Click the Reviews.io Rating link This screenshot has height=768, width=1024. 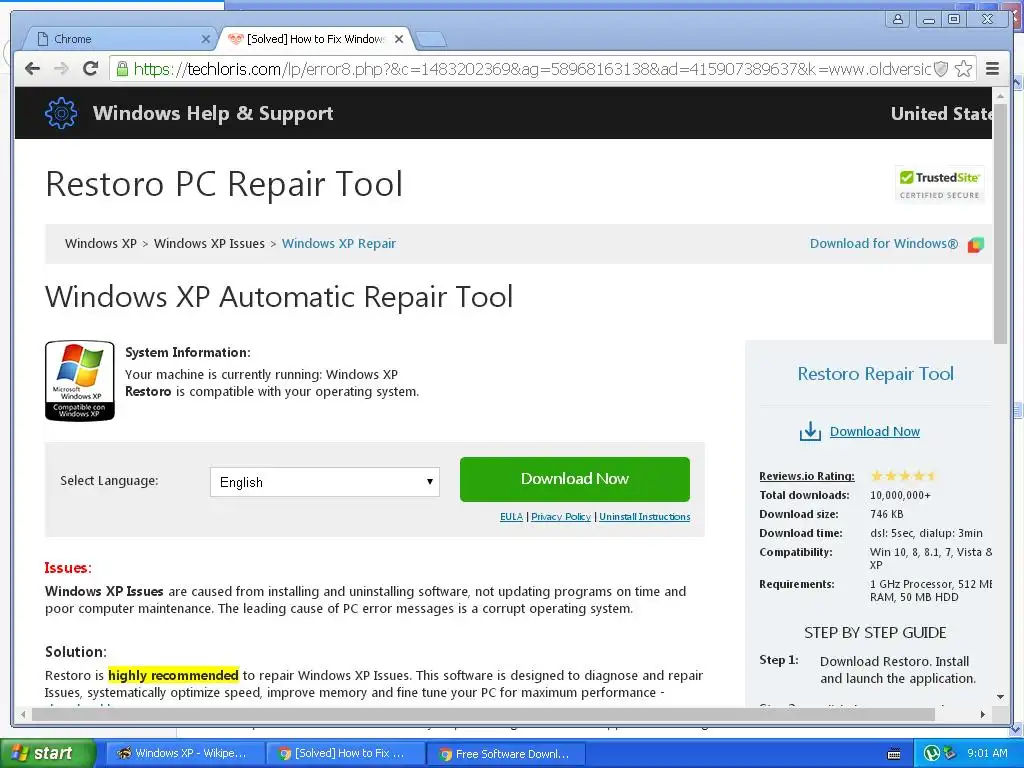pos(807,476)
